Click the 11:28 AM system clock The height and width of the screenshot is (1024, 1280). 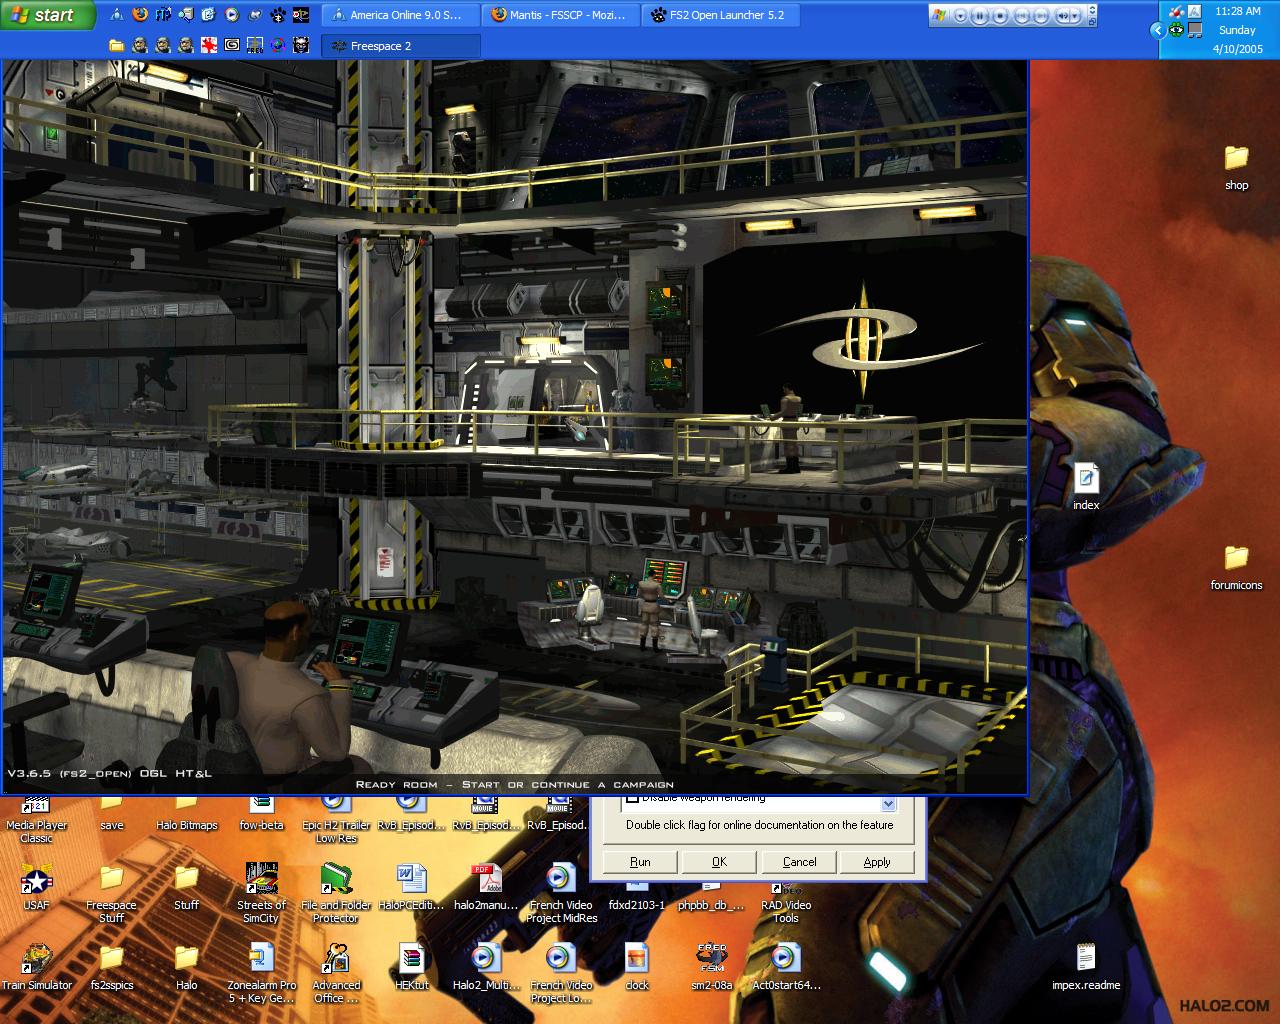click(x=1238, y=11)
